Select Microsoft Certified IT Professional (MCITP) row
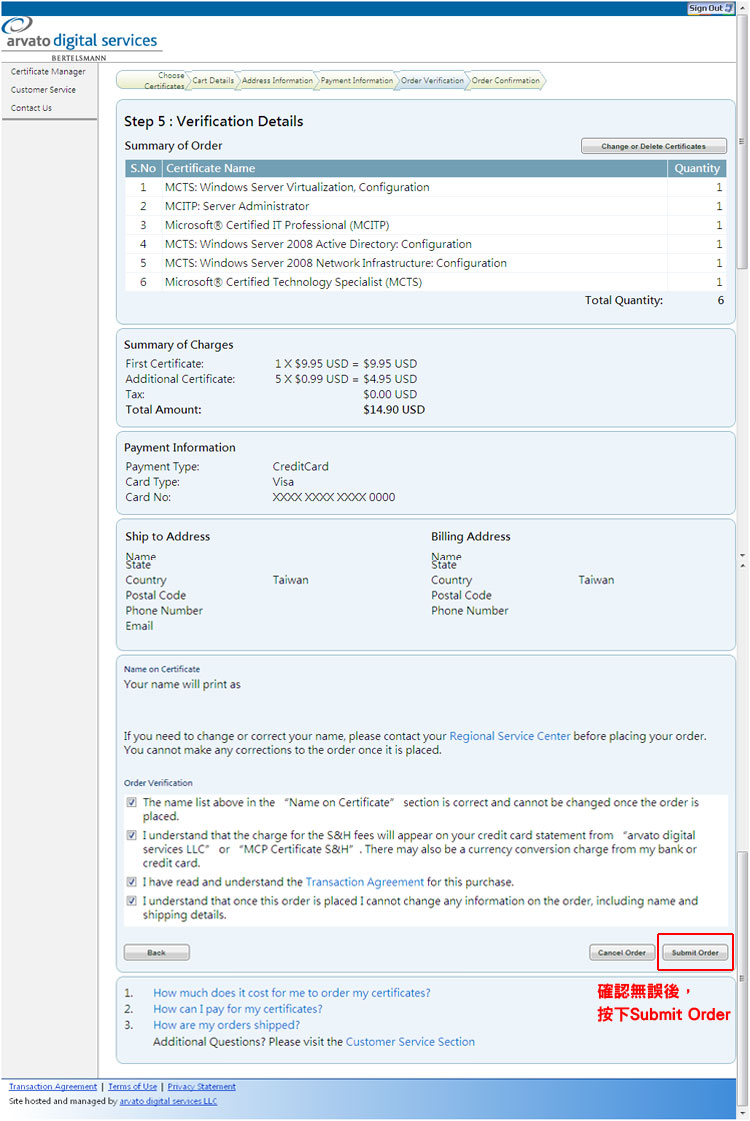 [x=425, y=225]
